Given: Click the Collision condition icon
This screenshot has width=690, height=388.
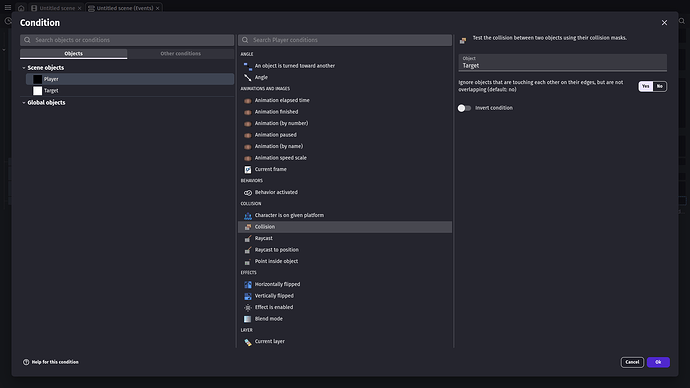Looking at the screenshot, I should pyautogui.click(x=248, y=227).
